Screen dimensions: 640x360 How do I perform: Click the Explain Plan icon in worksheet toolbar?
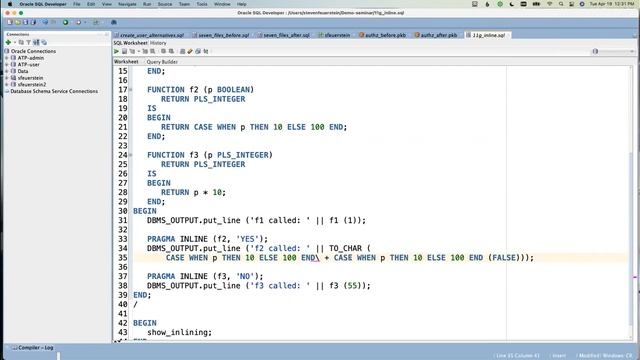132,51
